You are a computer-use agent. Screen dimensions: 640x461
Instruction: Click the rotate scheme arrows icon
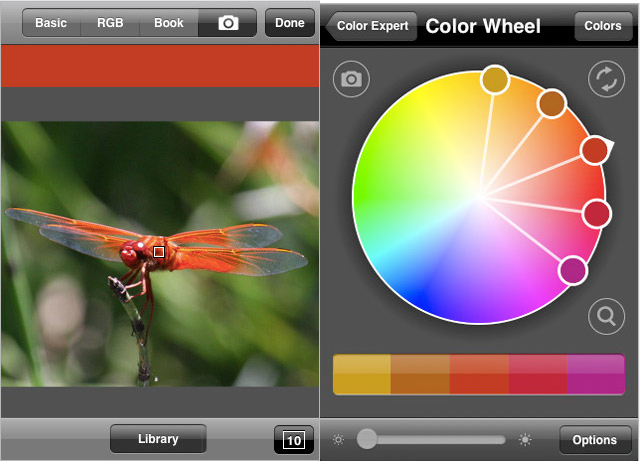coord(607,79)
